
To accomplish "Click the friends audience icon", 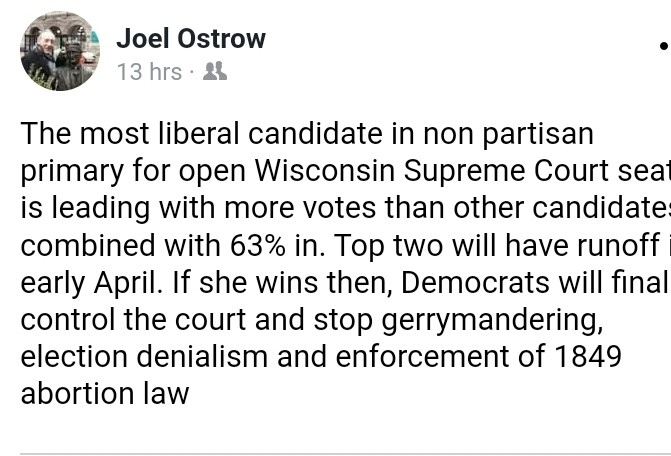I will pos(215,71).
